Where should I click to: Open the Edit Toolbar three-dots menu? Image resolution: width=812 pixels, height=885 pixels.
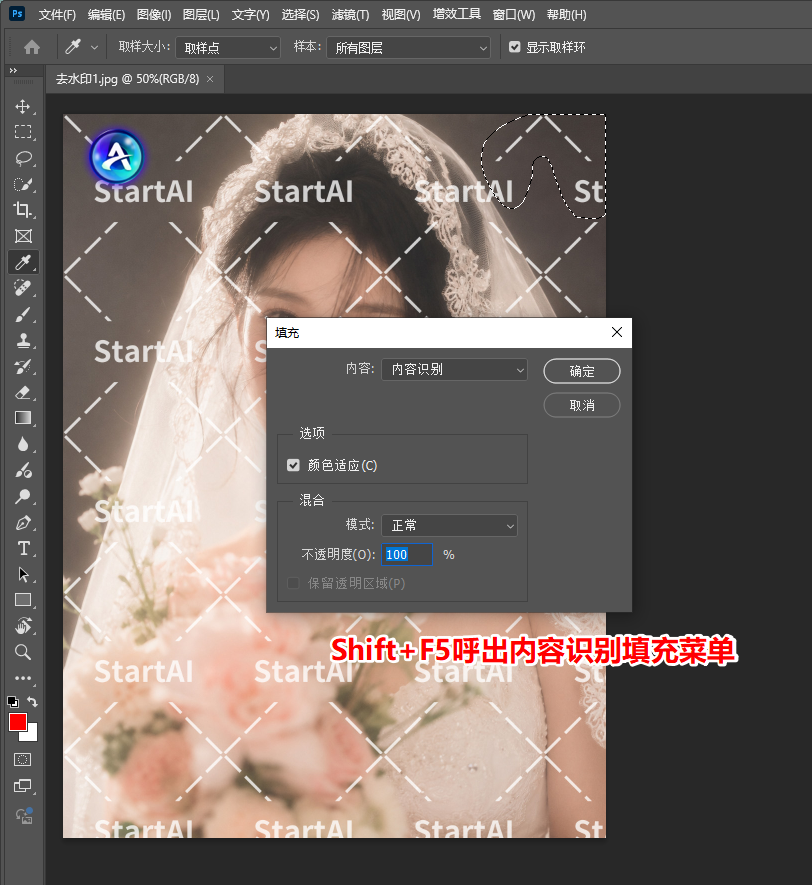(23, 678)
